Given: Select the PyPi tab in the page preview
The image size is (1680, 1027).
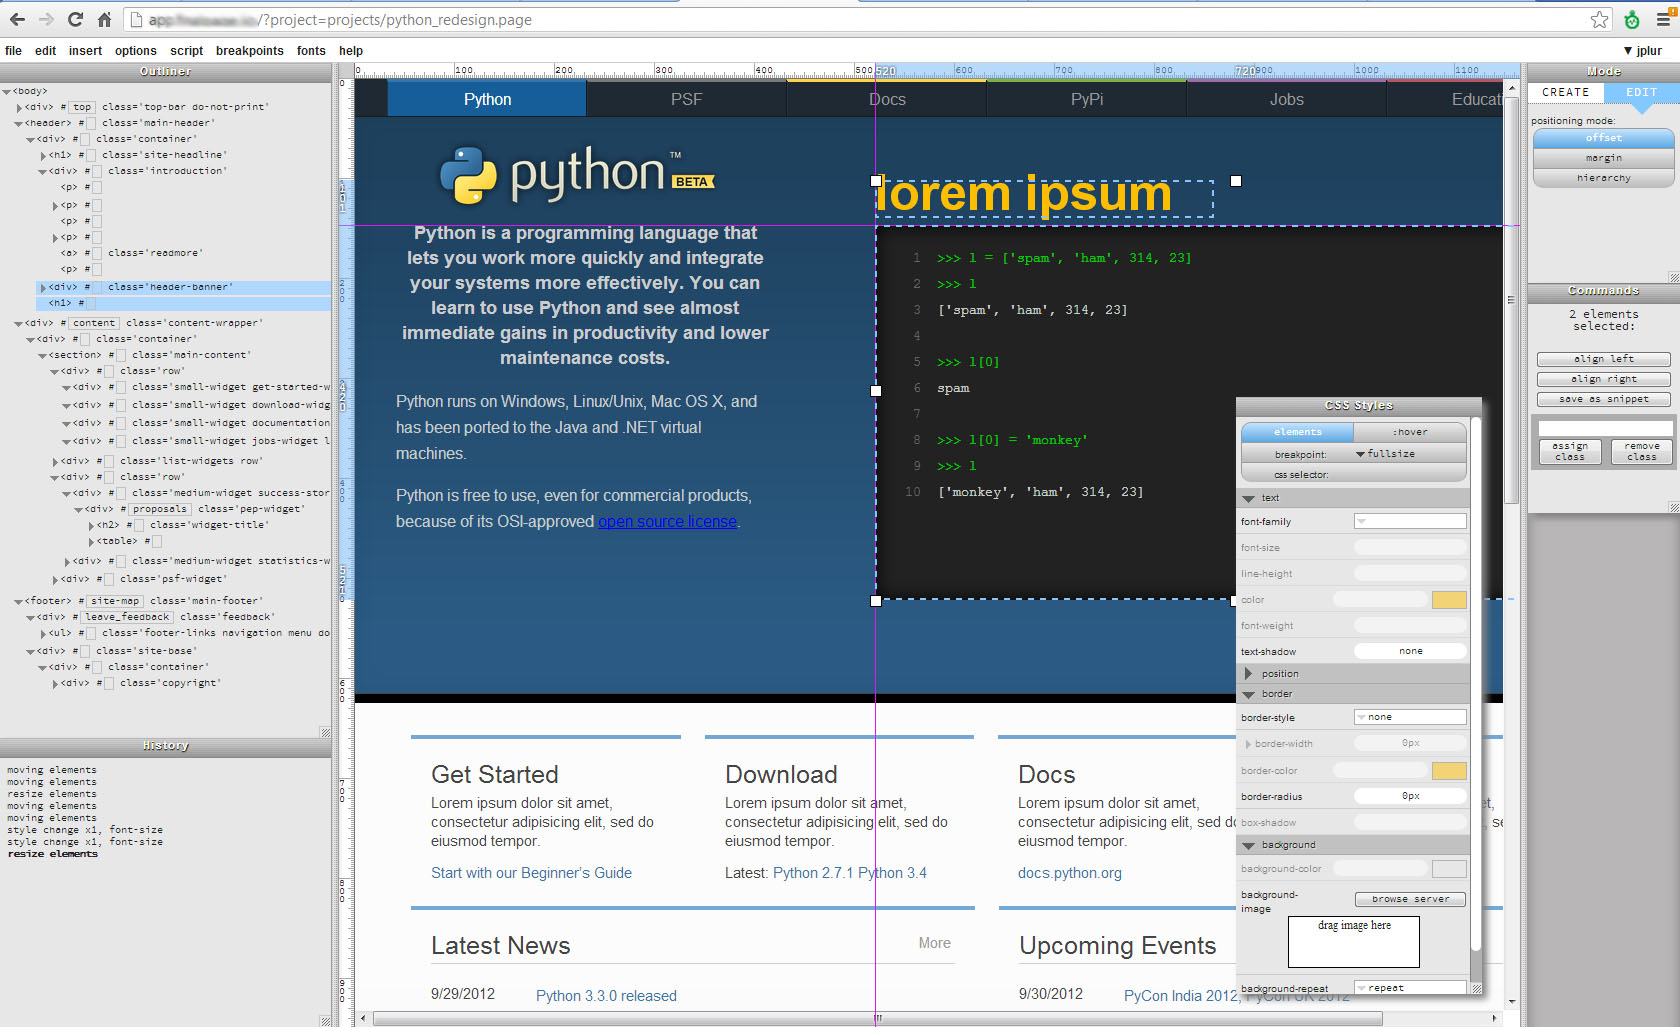Looking at the screenshot, I should point(1086,99).
